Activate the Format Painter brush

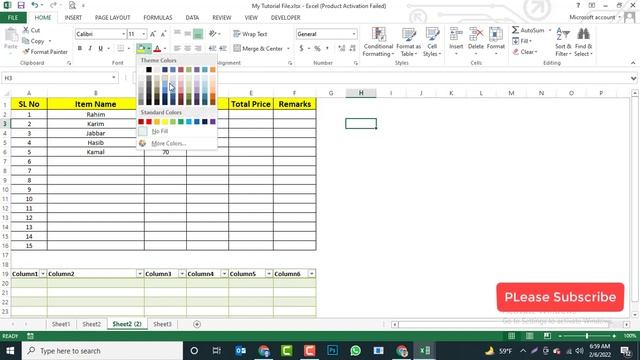click(26, 51)
